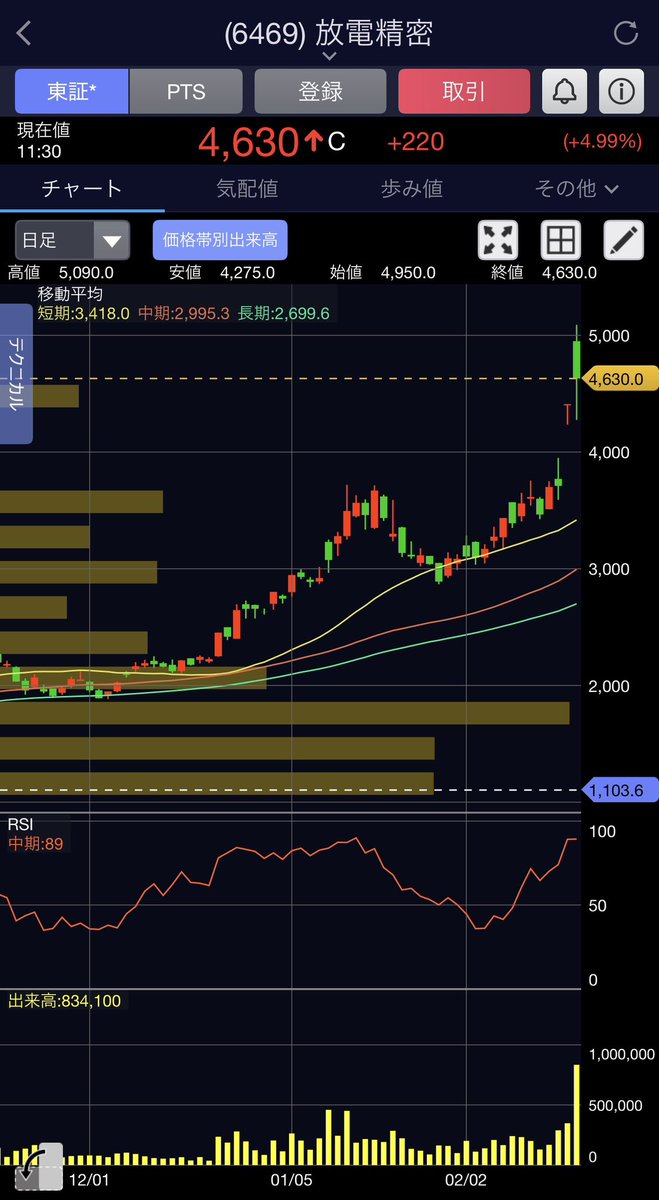Open stock information icon
The image size is (659, 1200).
pos(621,91)
